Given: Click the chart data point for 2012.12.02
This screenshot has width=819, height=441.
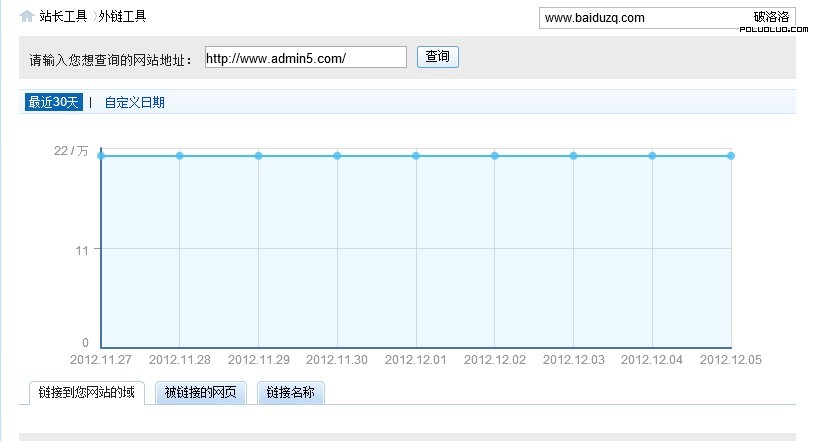Looking at the screenshot, I should coord(495,156).
